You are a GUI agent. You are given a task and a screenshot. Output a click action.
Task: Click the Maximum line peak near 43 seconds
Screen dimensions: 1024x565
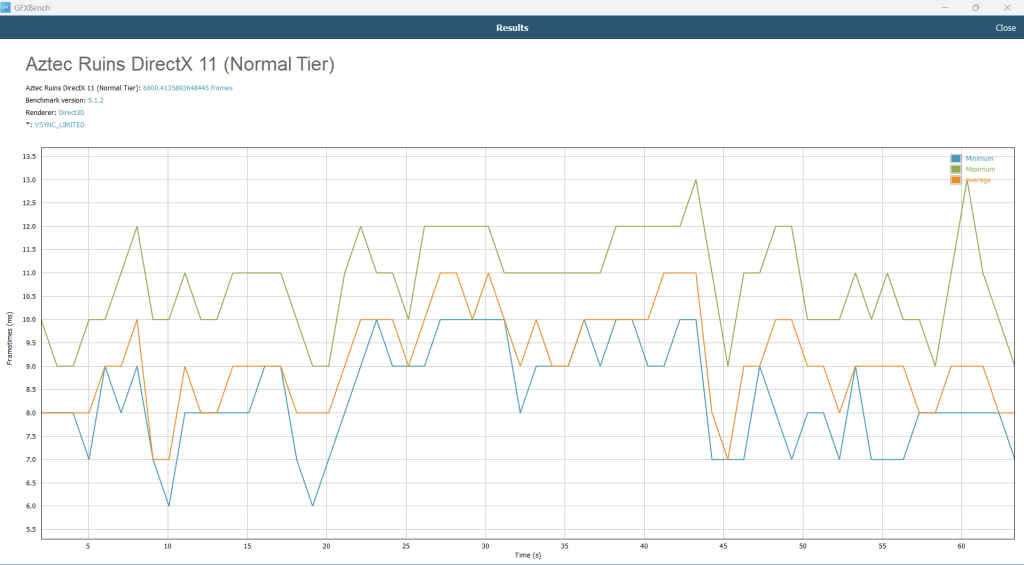[695, 180]
